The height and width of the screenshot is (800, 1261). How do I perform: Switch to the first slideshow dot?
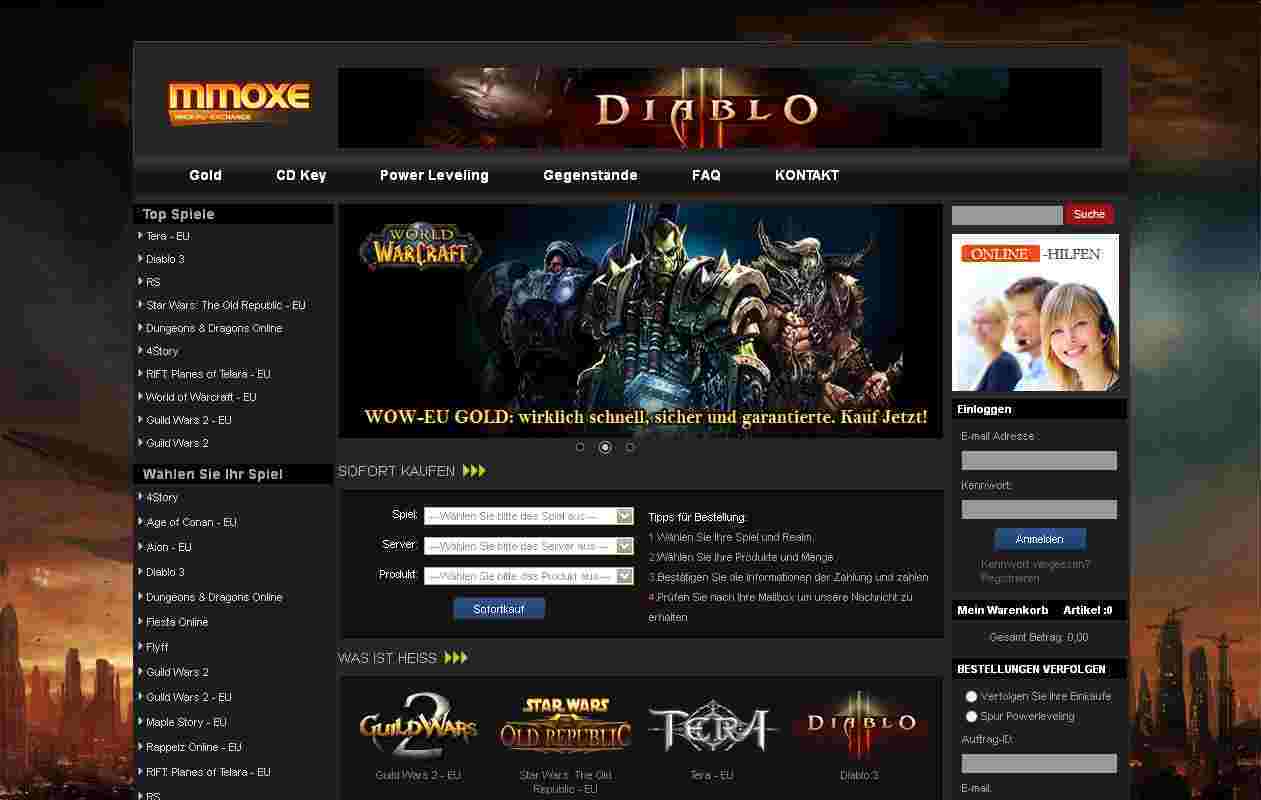tap(580, 447)
